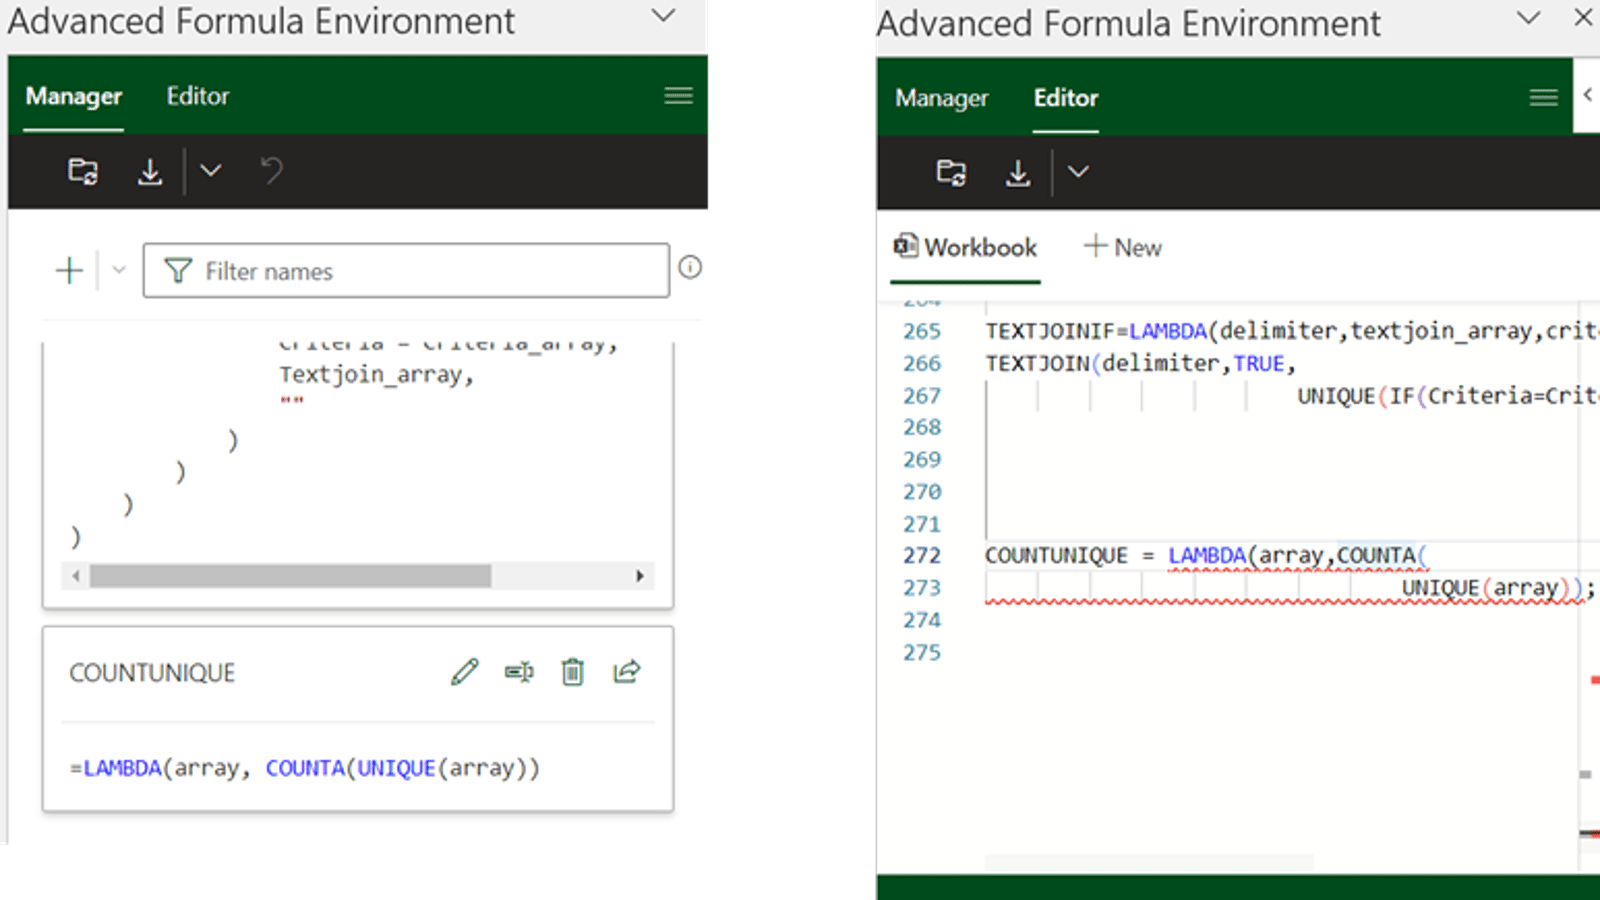Delete the COUNTUNIQUE function with trash icon
Image resolution: width=1600 pixels, height=900 pixels.
point(572,671)
